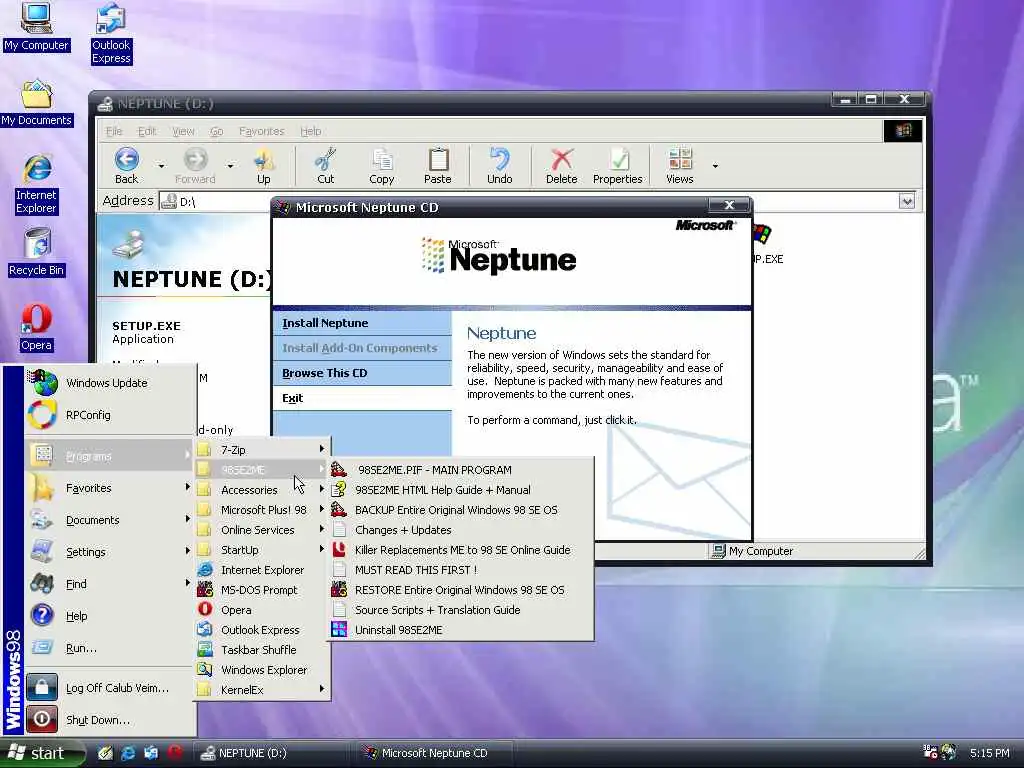Expand the 7-Zip programs folder
Viewport: 1024px width, 768px height.
(262, 450)
